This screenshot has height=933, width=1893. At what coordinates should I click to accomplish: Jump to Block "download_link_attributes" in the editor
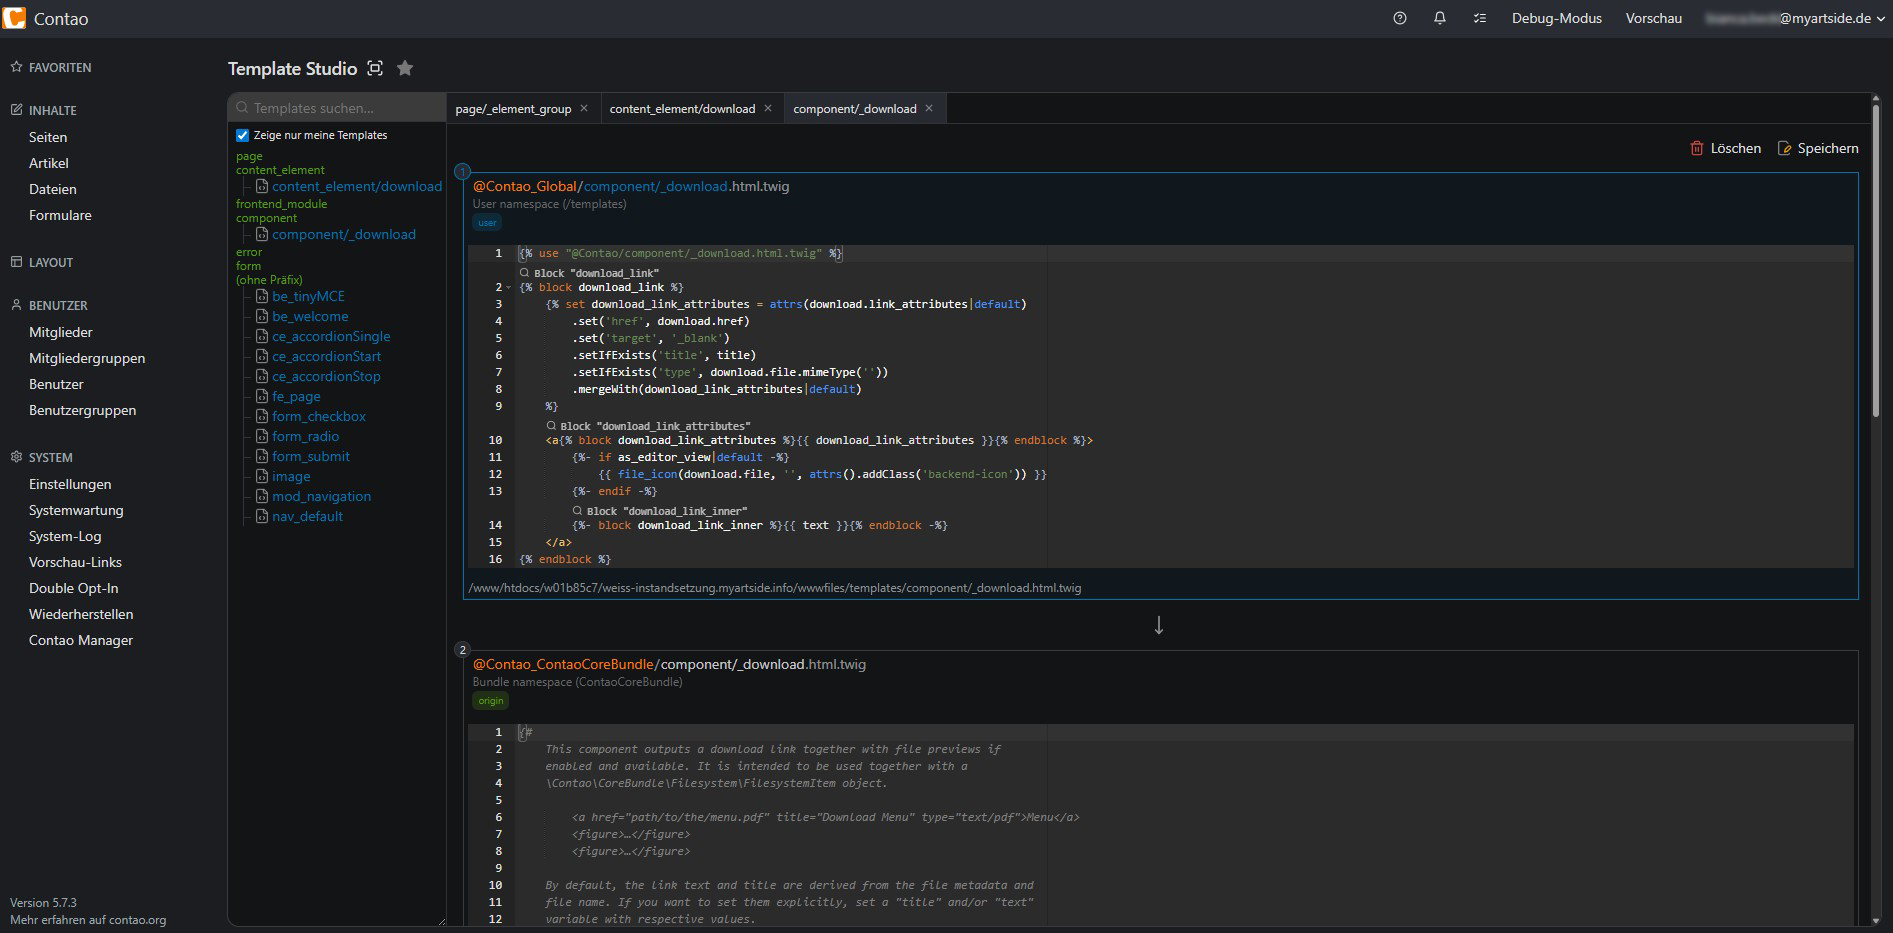tap(648, 425)
